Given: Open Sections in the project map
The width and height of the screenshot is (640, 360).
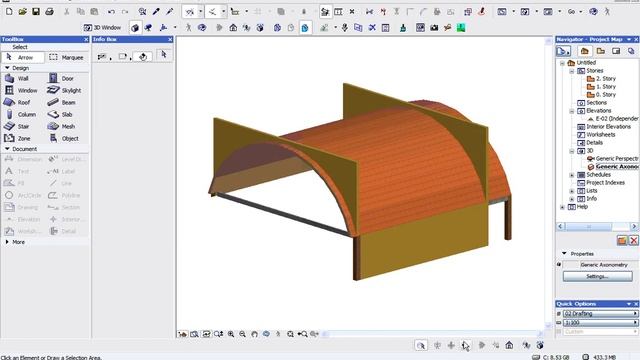Looking at the screenshot, I should coord(592,102).
